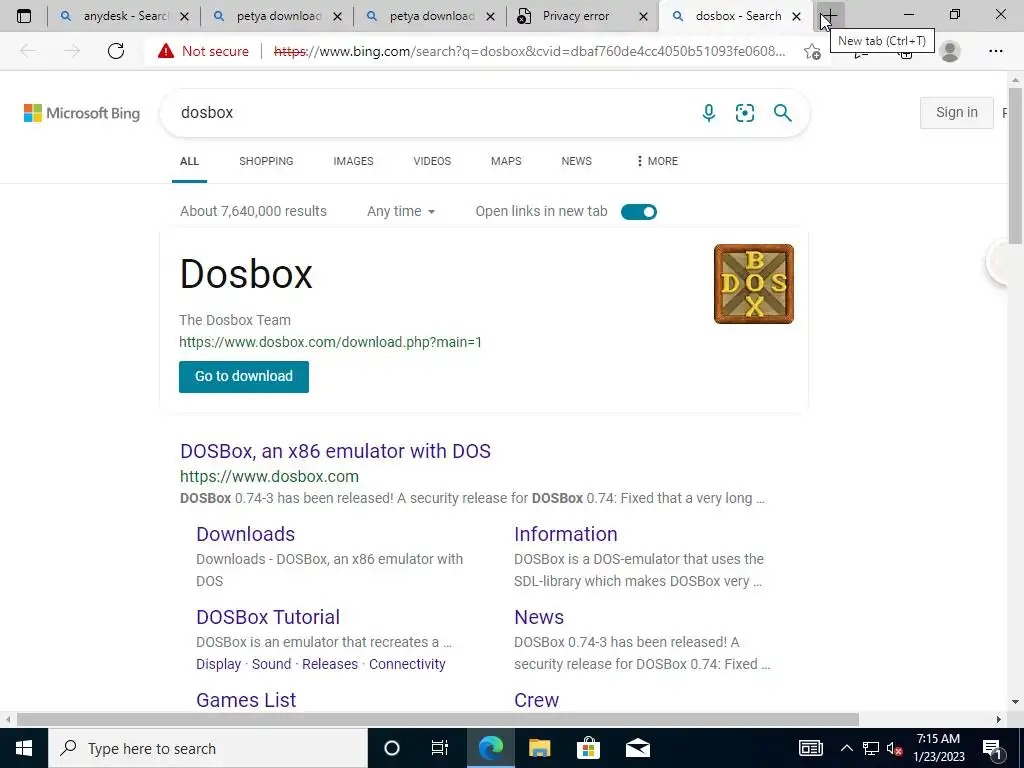Select the IMAGES search tab
The height and width of the screenshot is (768, 1024).
pos(353,161)
